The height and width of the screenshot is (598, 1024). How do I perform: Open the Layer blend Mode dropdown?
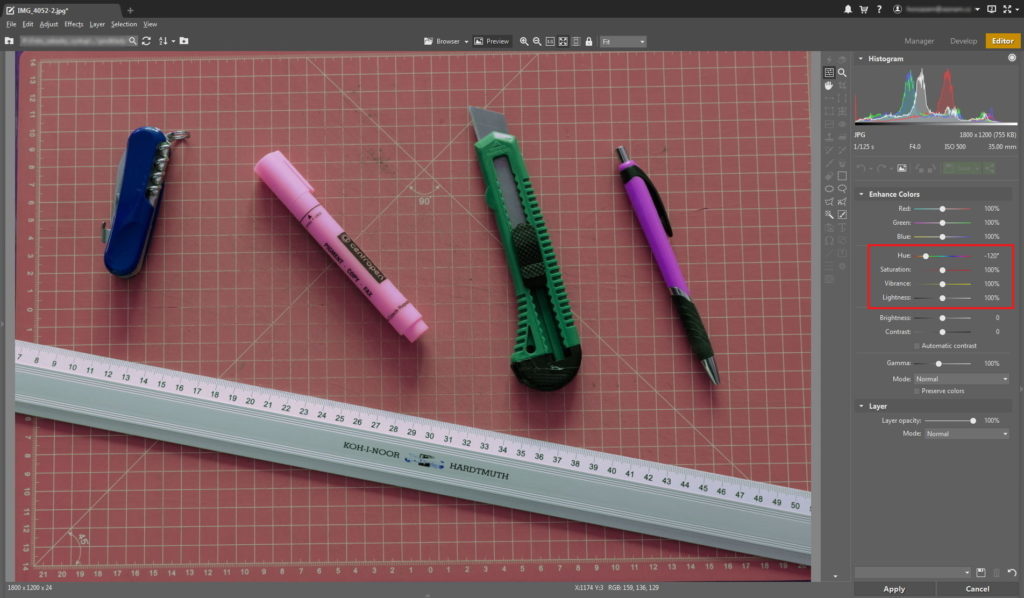pyautogui.click(x=966, y=434)
